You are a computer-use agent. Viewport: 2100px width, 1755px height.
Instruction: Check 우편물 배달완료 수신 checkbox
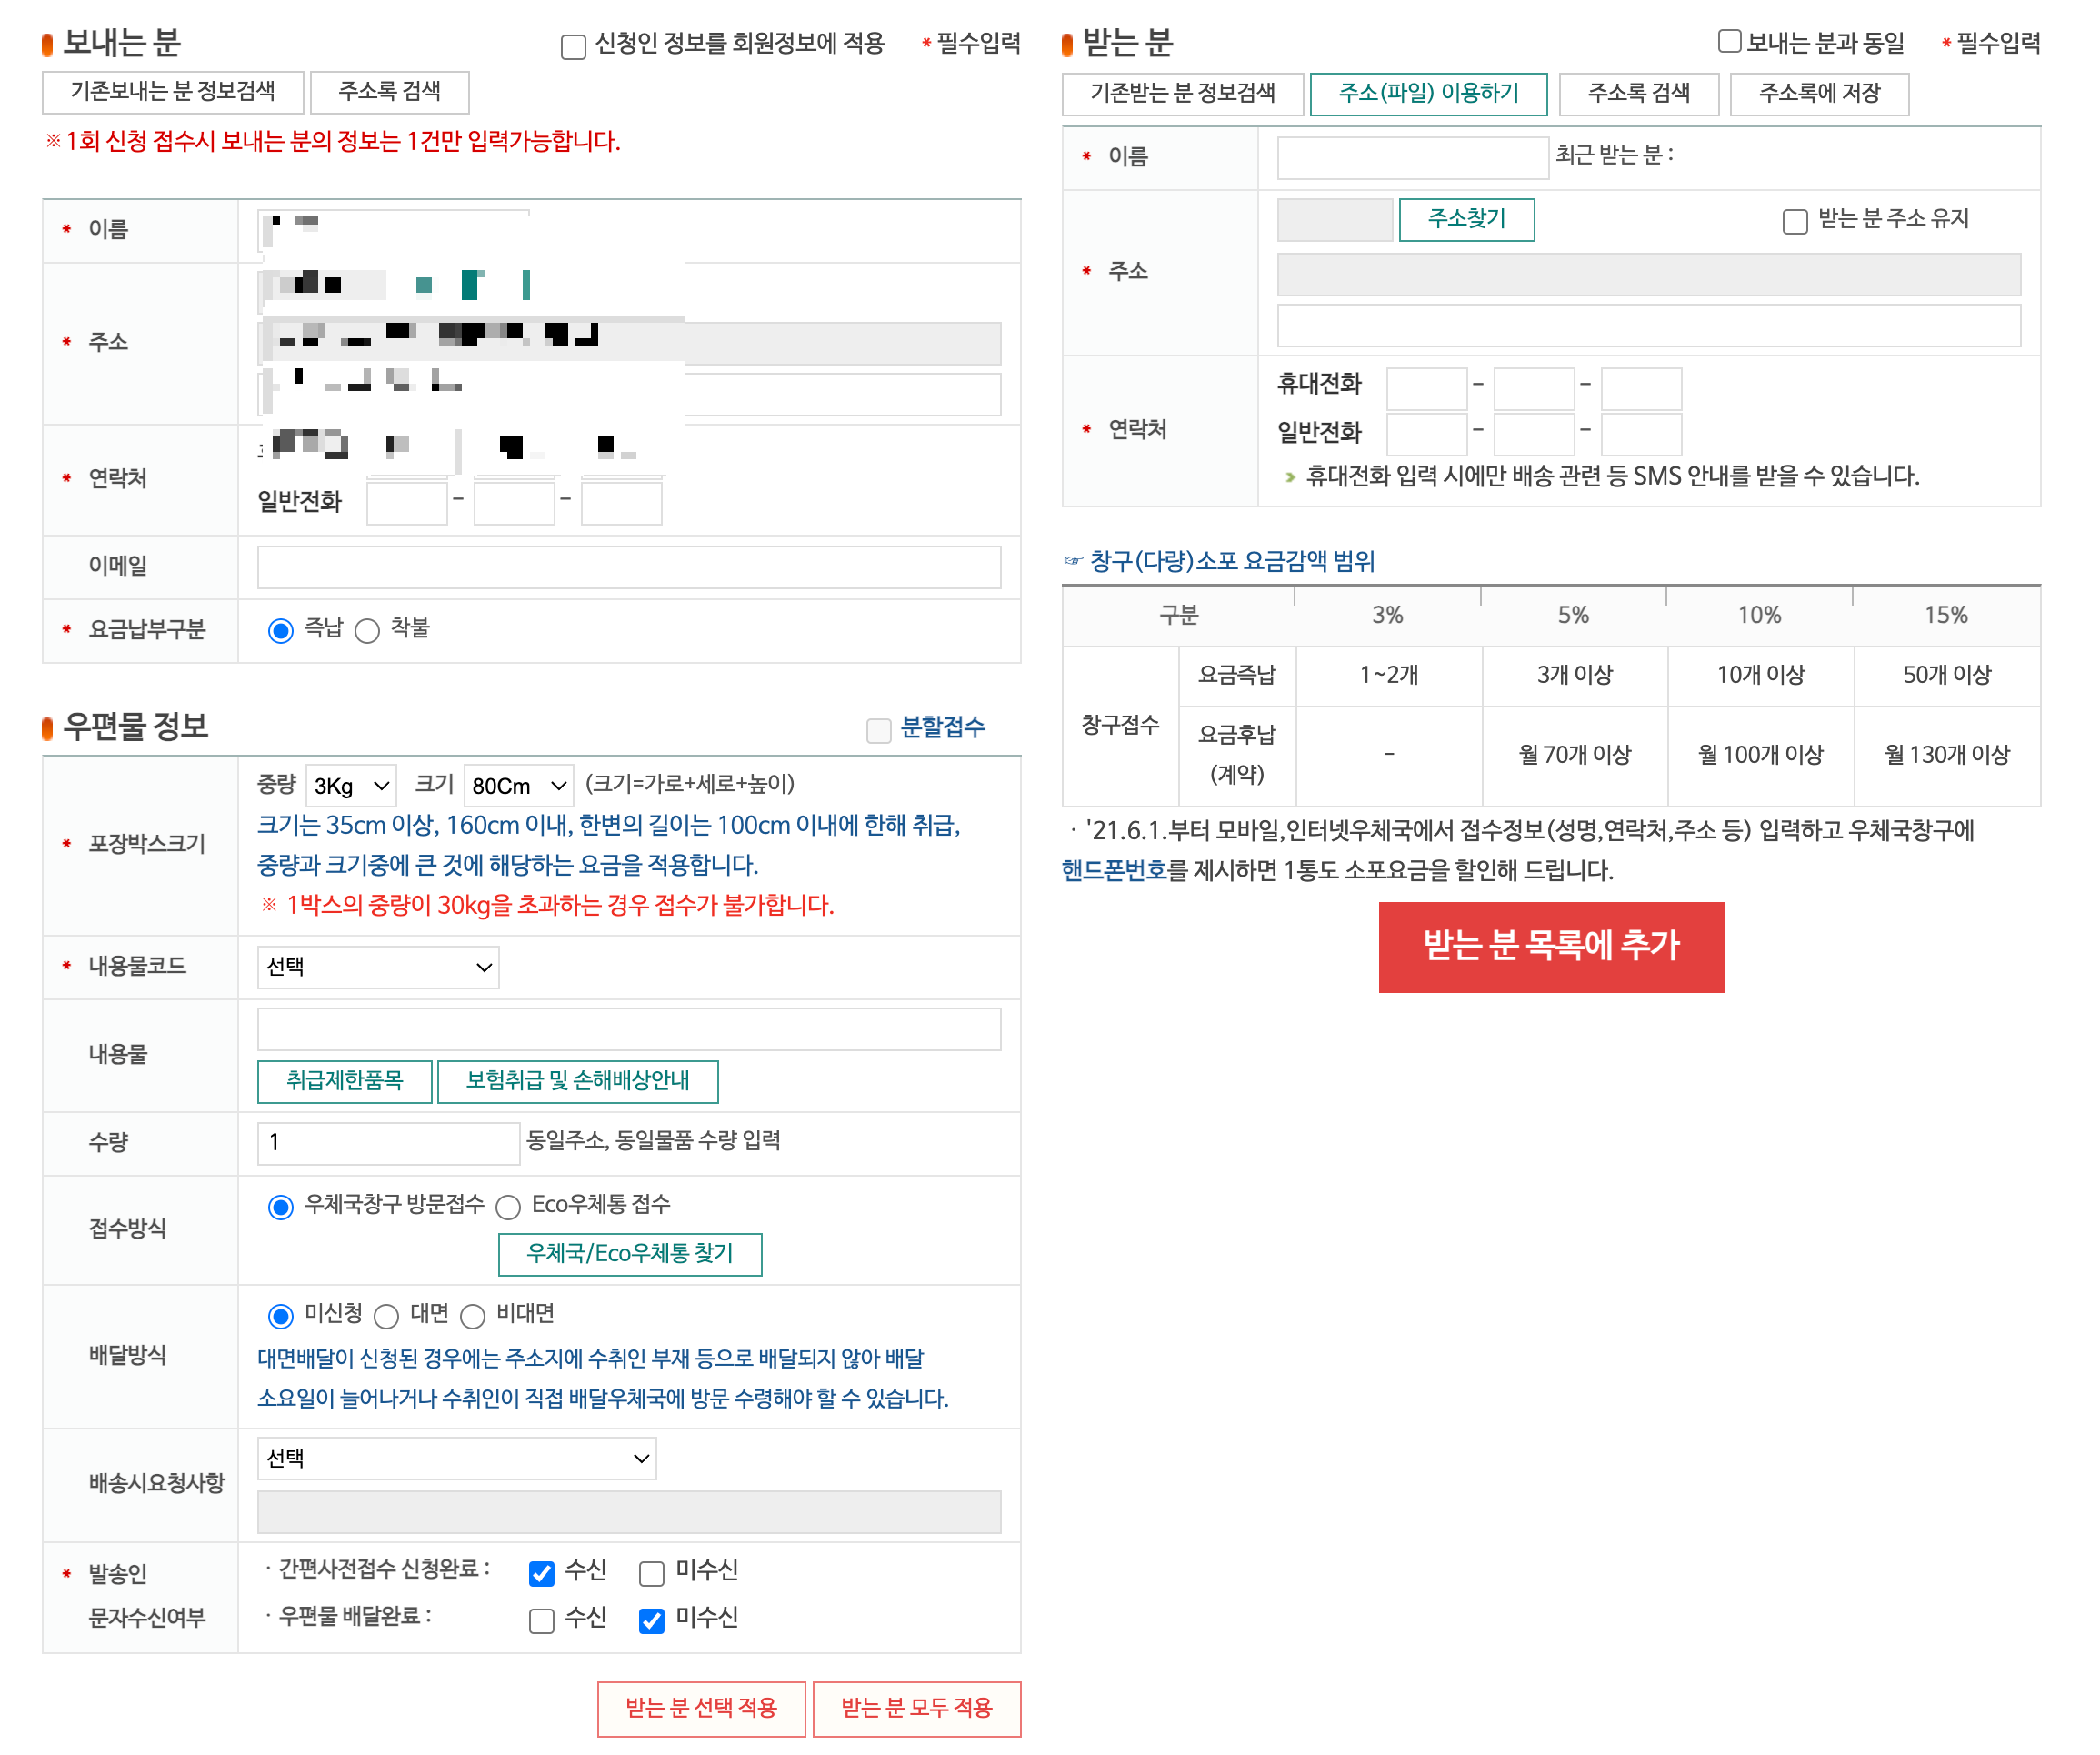click(541, 1620)
